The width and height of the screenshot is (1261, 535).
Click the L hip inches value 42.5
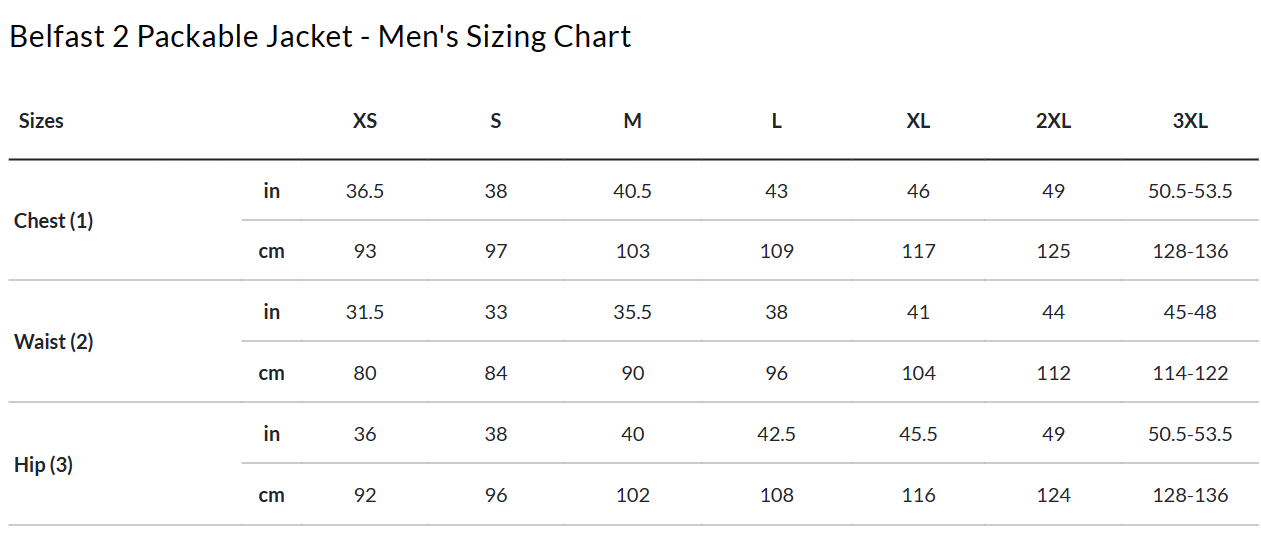coord(776,434)
